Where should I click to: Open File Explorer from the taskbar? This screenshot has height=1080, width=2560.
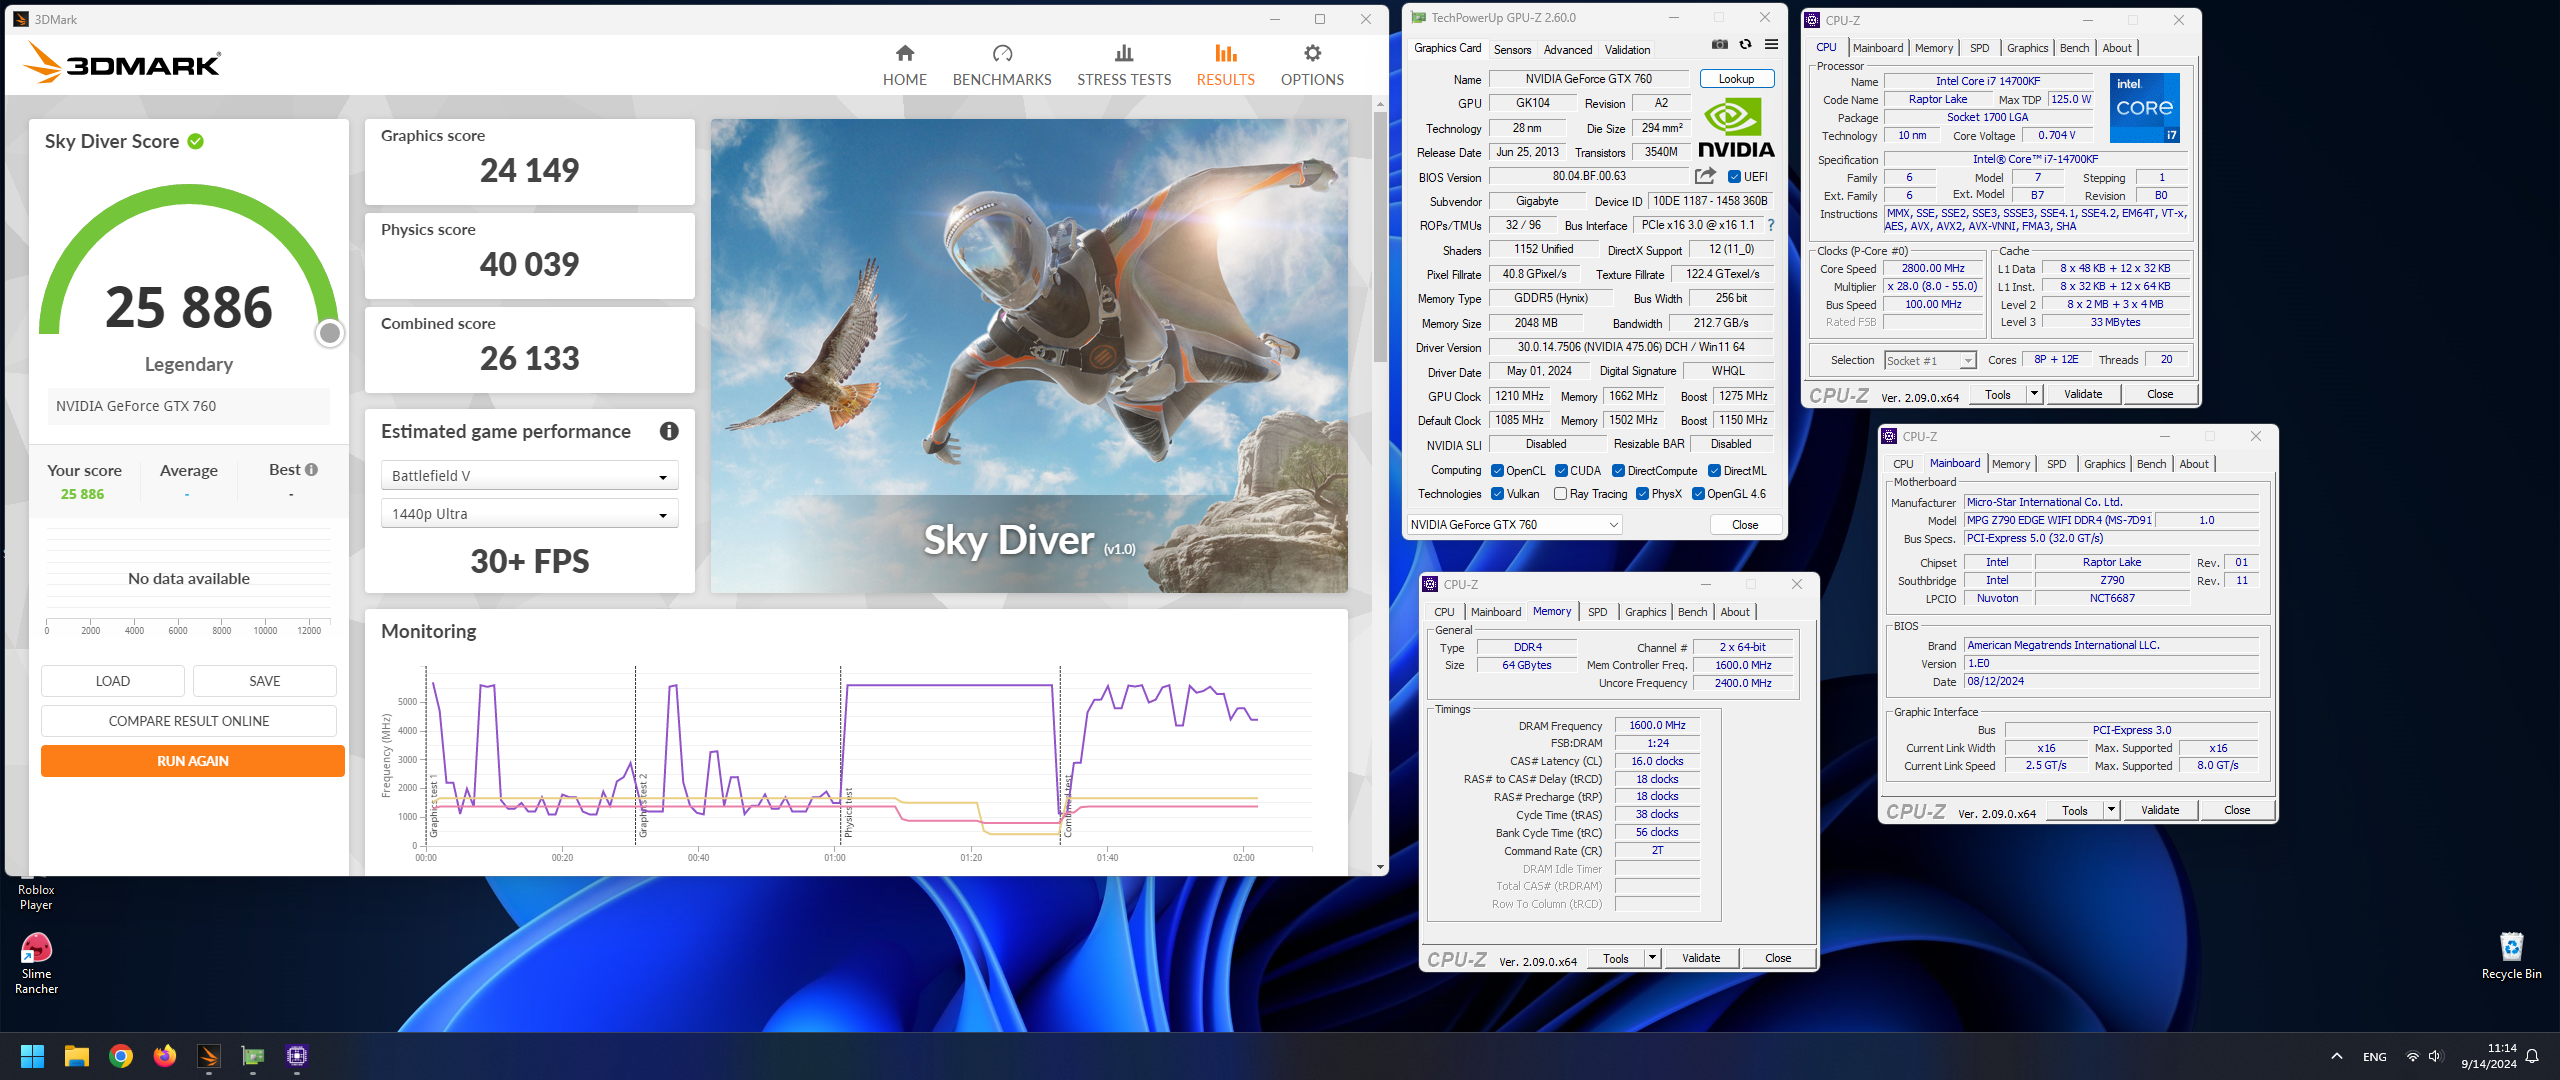(77, 1056)
